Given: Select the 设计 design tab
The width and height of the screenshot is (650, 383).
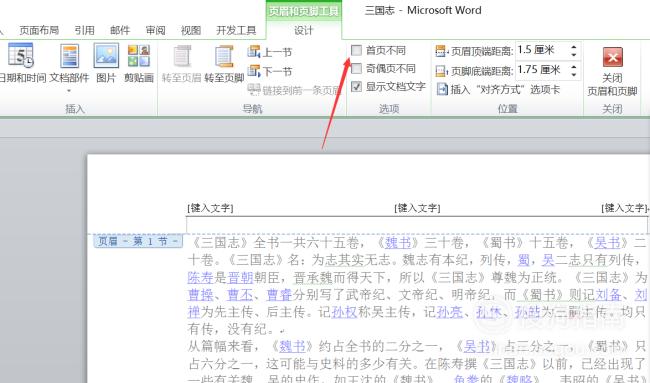Looking at the screenshot, I should (x=303, y=30).
